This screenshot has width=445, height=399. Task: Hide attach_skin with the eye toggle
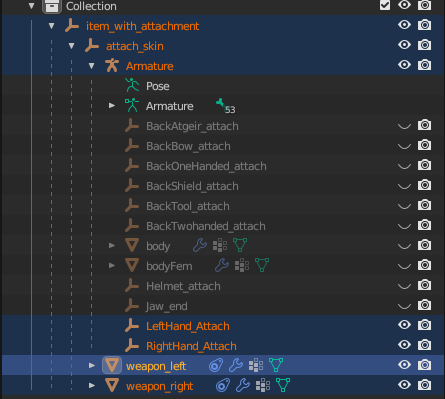point(404,45)
